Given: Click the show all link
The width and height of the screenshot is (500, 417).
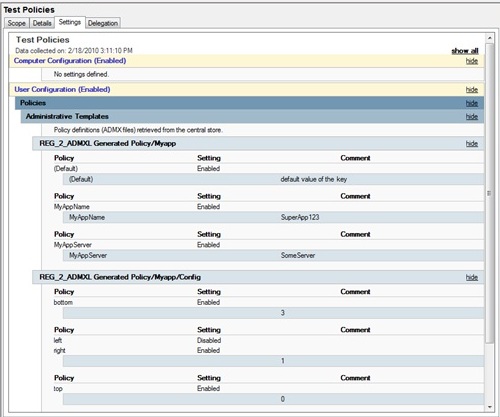Looking at the screenshot, I should click(x=465, y=51).
